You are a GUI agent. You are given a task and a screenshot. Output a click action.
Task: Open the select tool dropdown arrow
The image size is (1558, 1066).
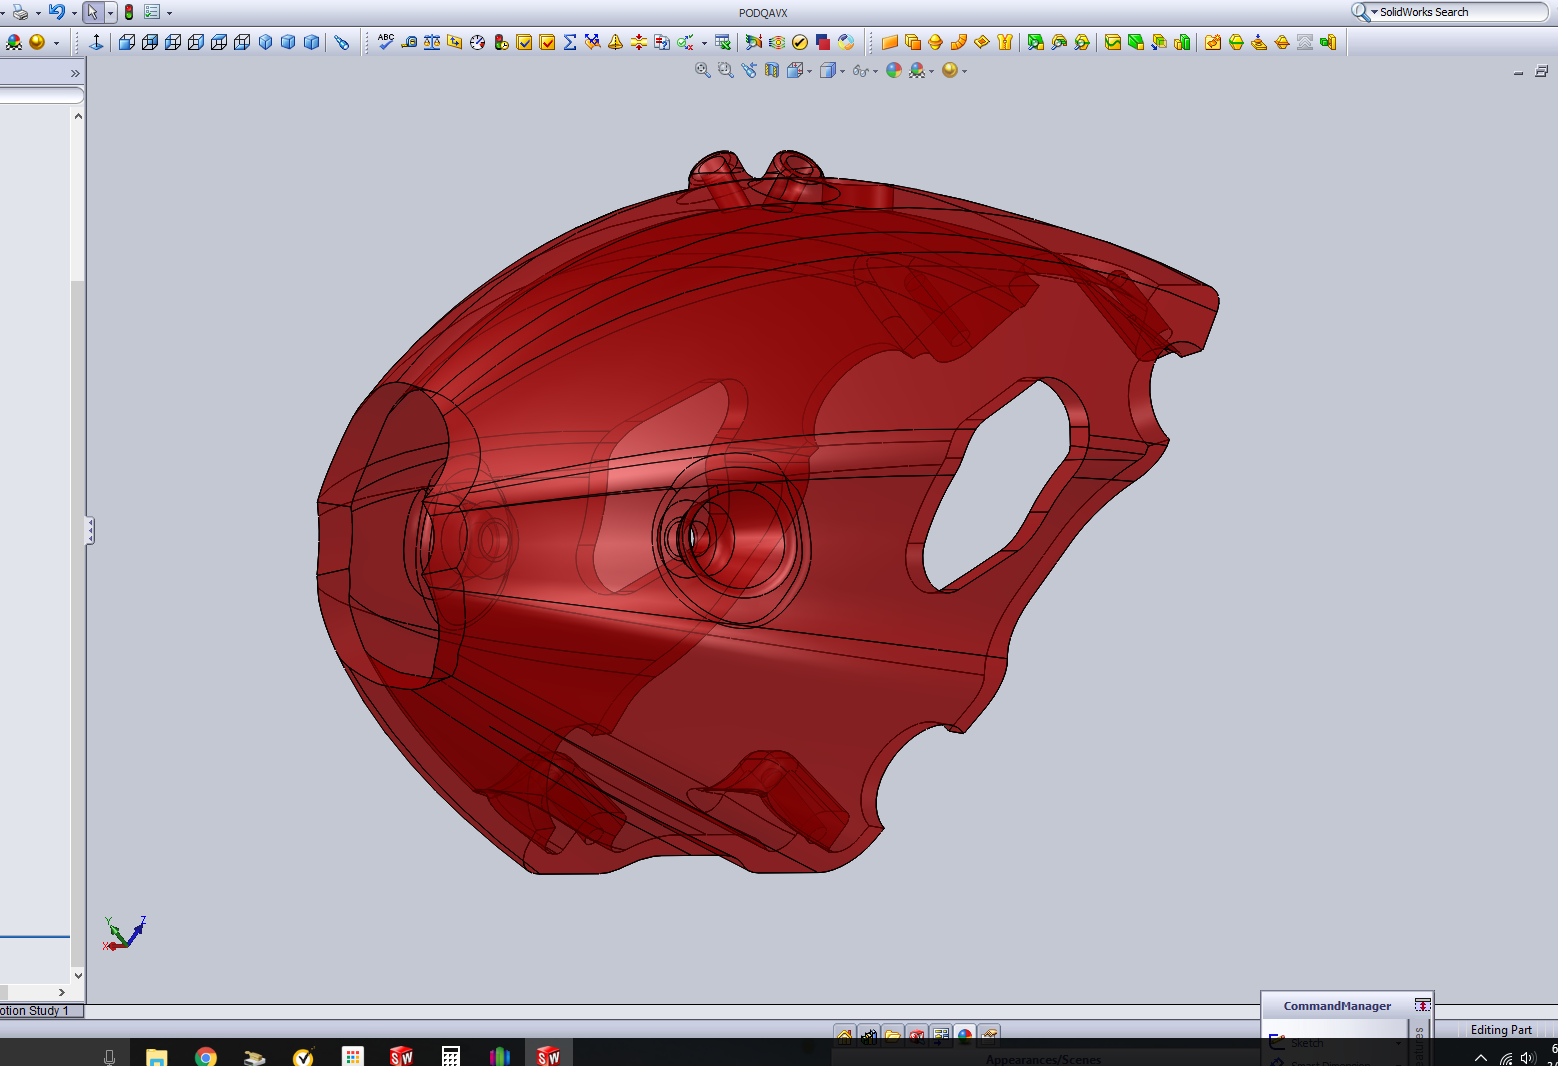pyautogui.click(x=110, y=13)
